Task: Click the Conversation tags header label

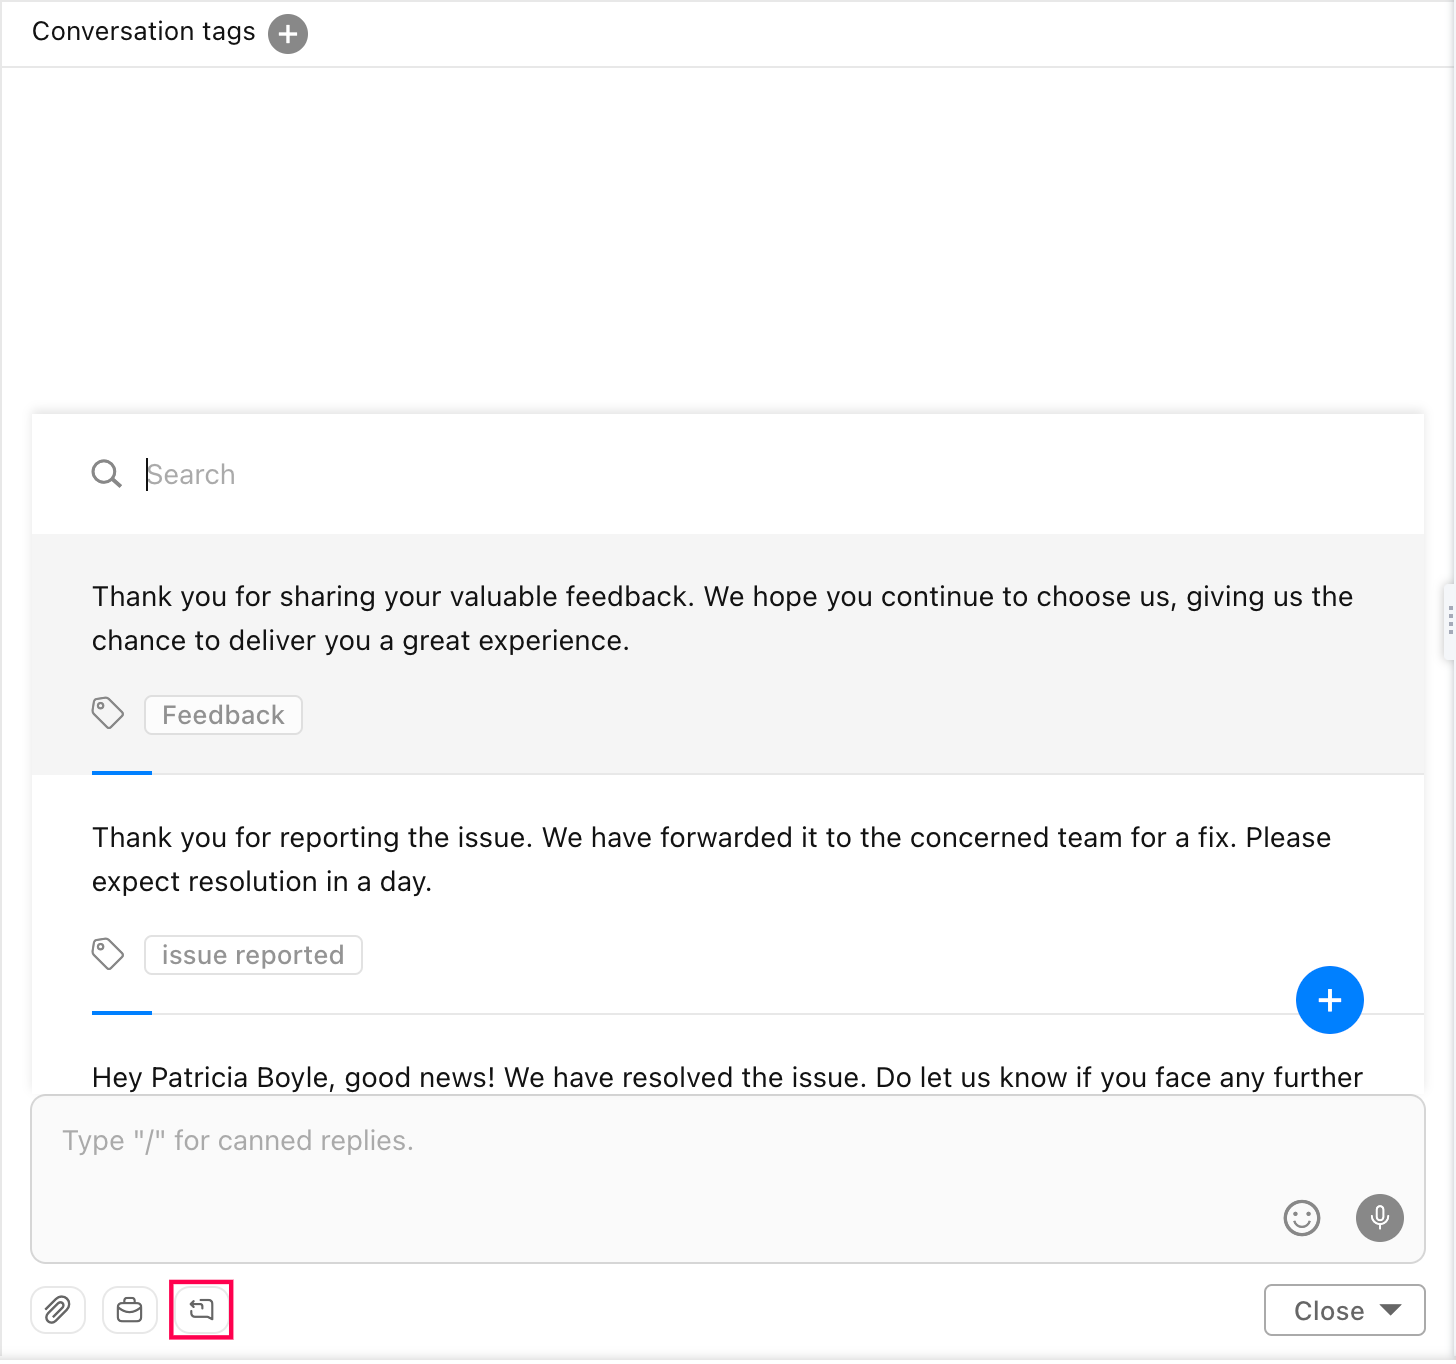Action: pyautogui.click(x=143, y=31)
